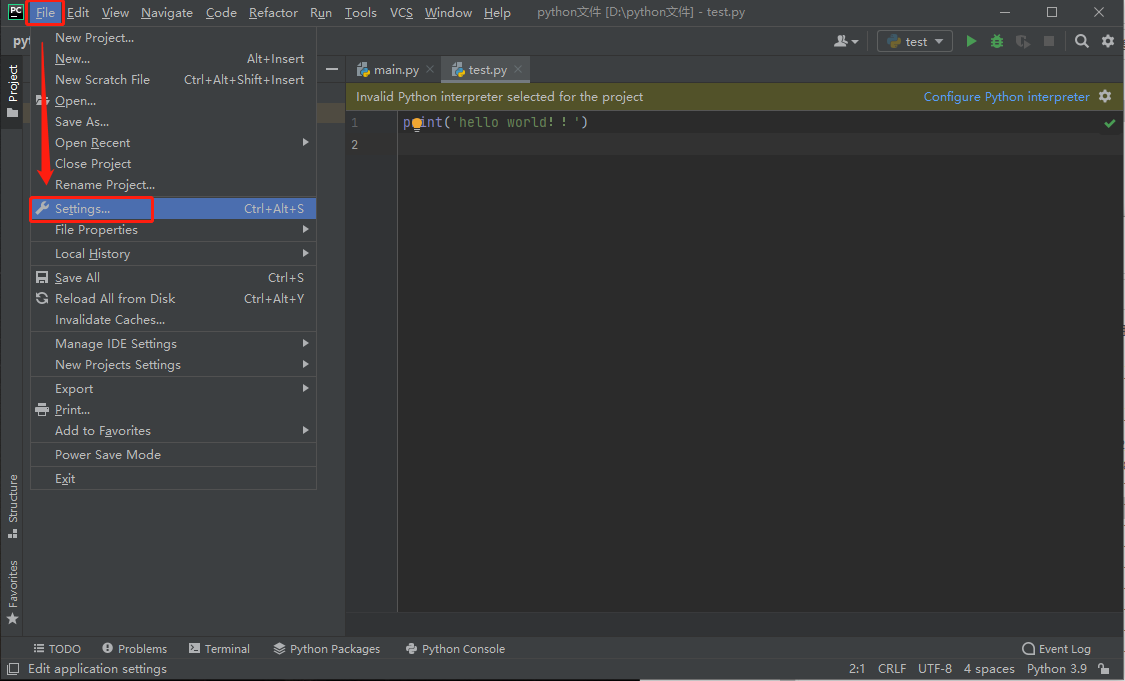Choose Exit in File menu
Screen dimensions: 1125x681
(x=173, y=478)
